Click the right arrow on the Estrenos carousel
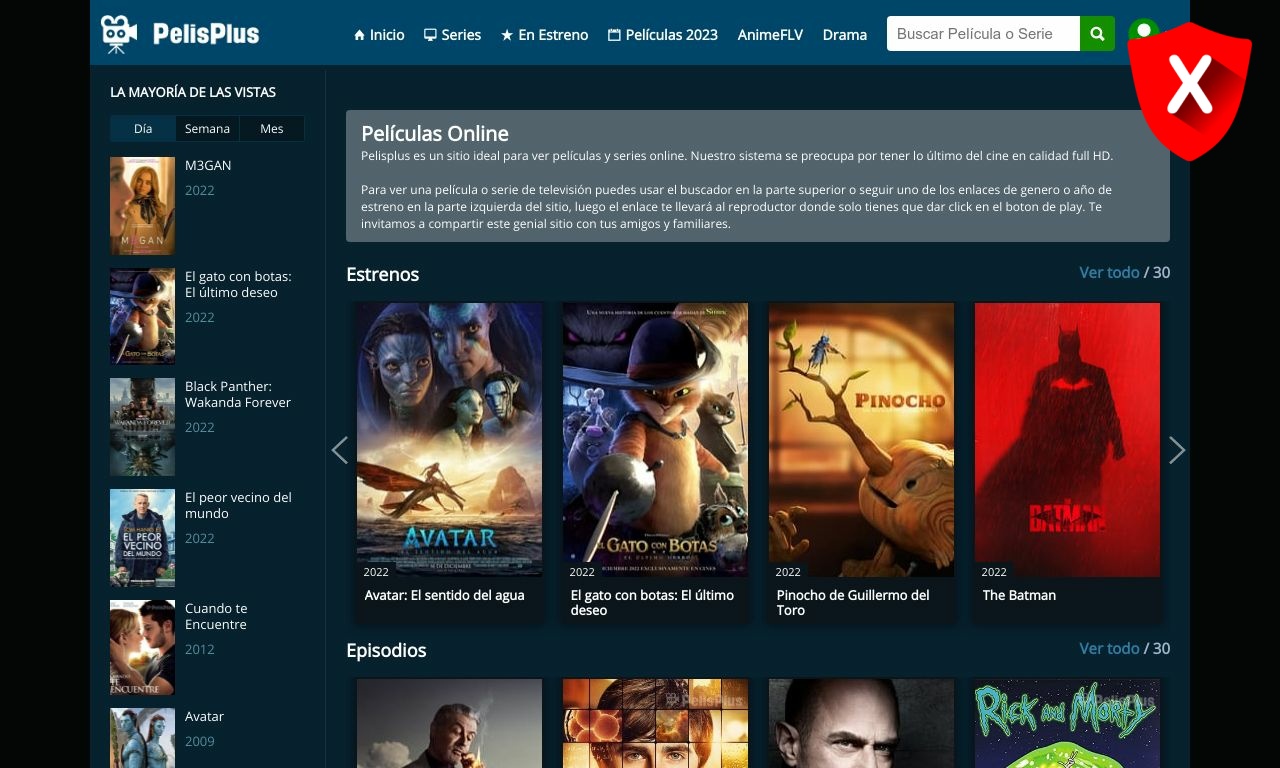1280x768 pixels. (x=1178, y=450)
